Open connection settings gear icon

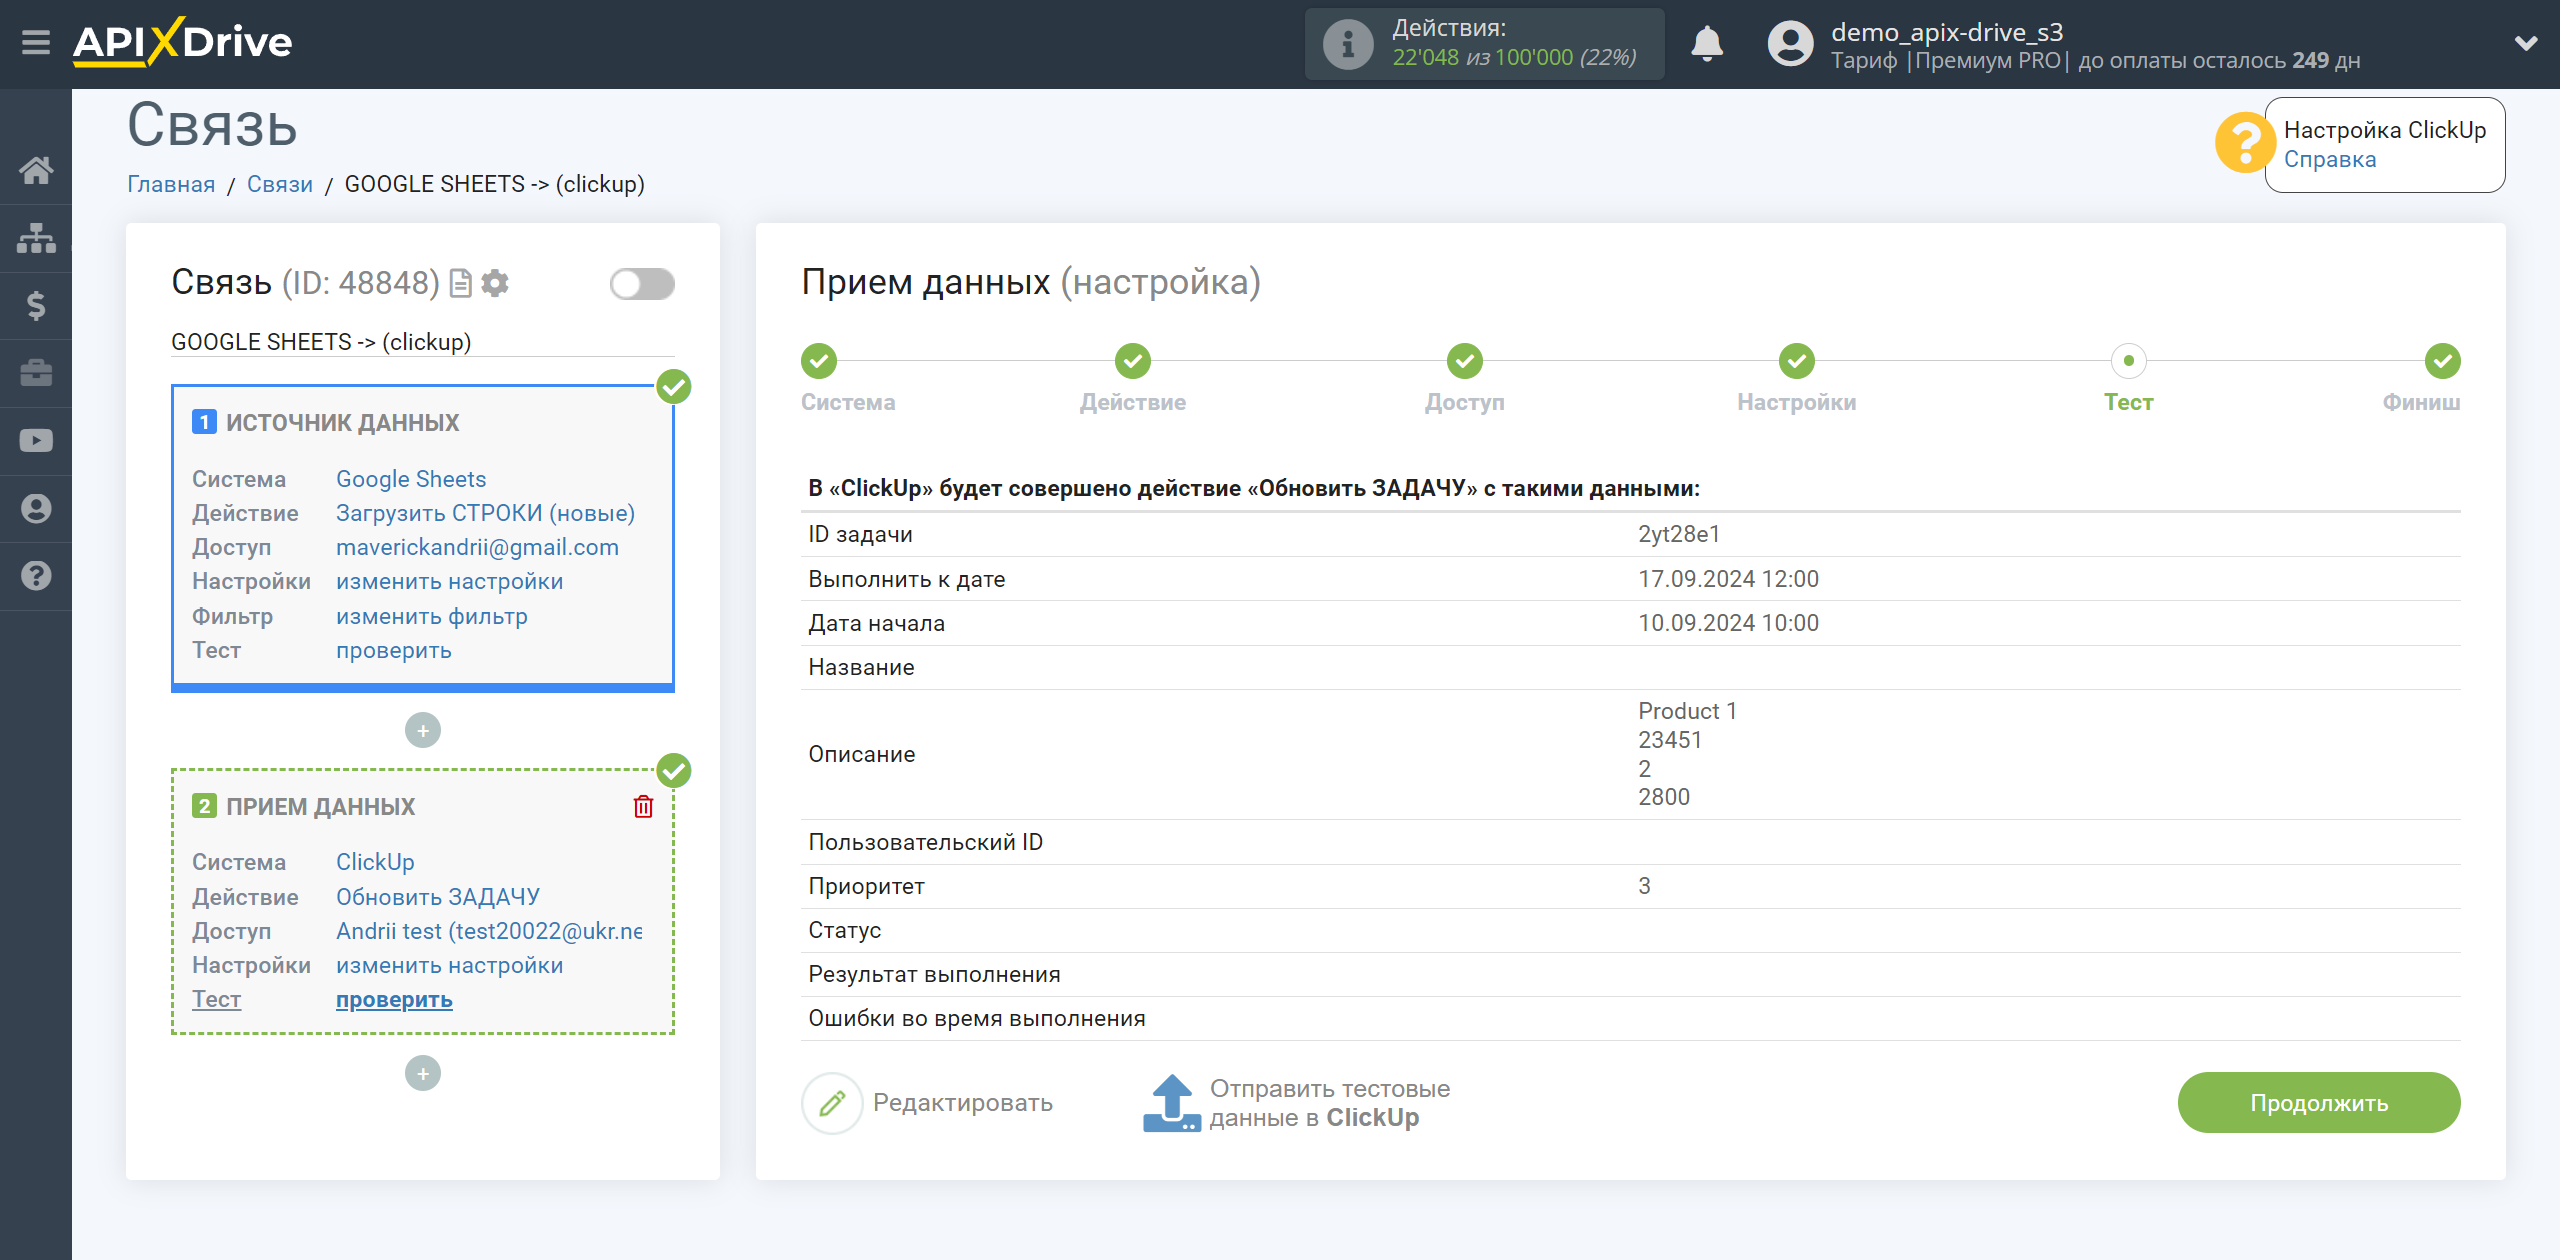(x=495, y=284)
